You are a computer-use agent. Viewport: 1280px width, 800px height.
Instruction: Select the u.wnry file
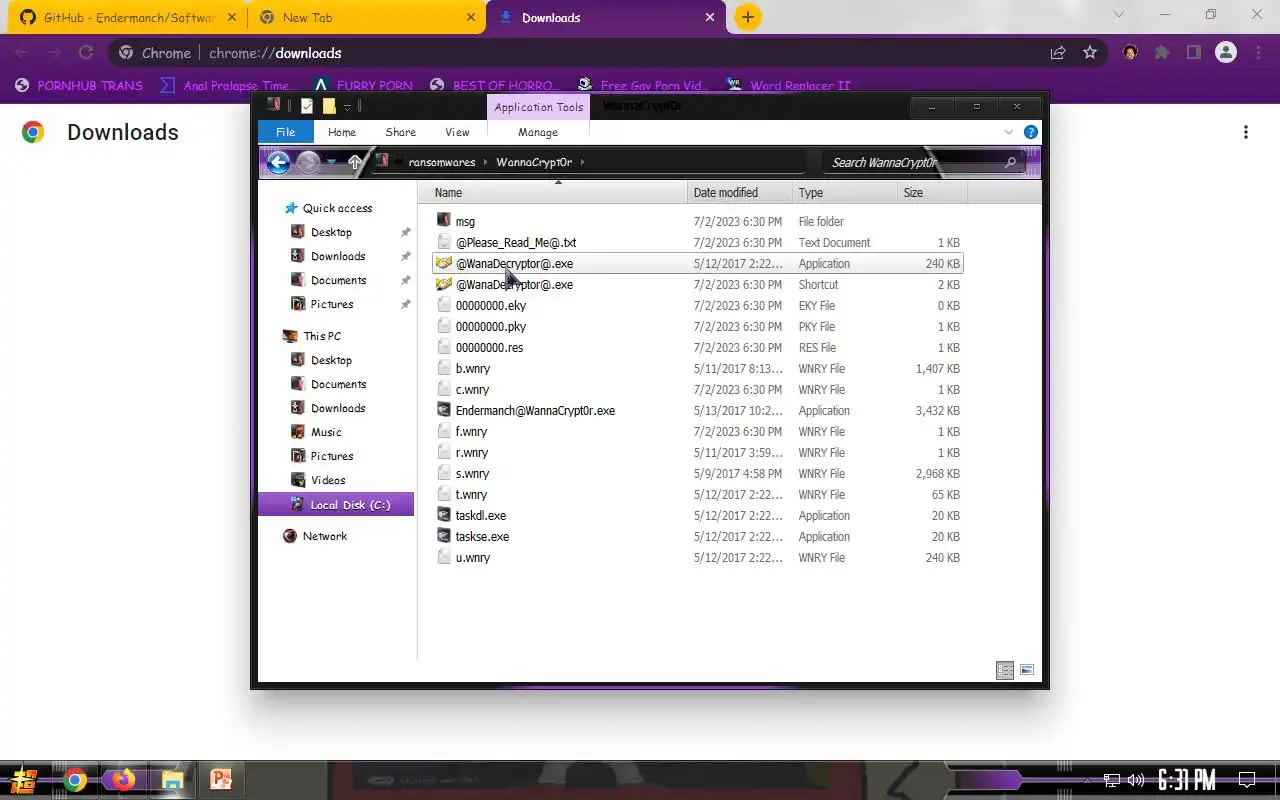[x=698, y=557]
